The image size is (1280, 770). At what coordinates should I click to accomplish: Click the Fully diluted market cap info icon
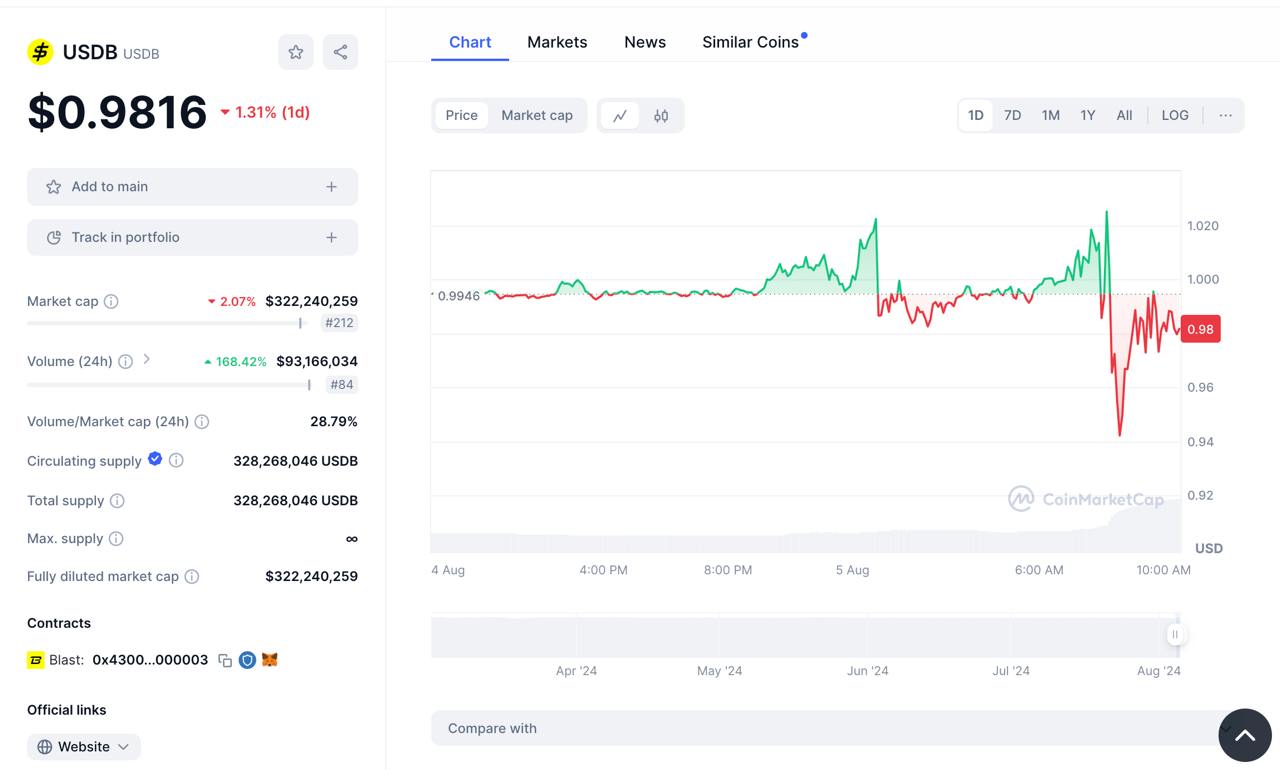(x=192, y=577)
